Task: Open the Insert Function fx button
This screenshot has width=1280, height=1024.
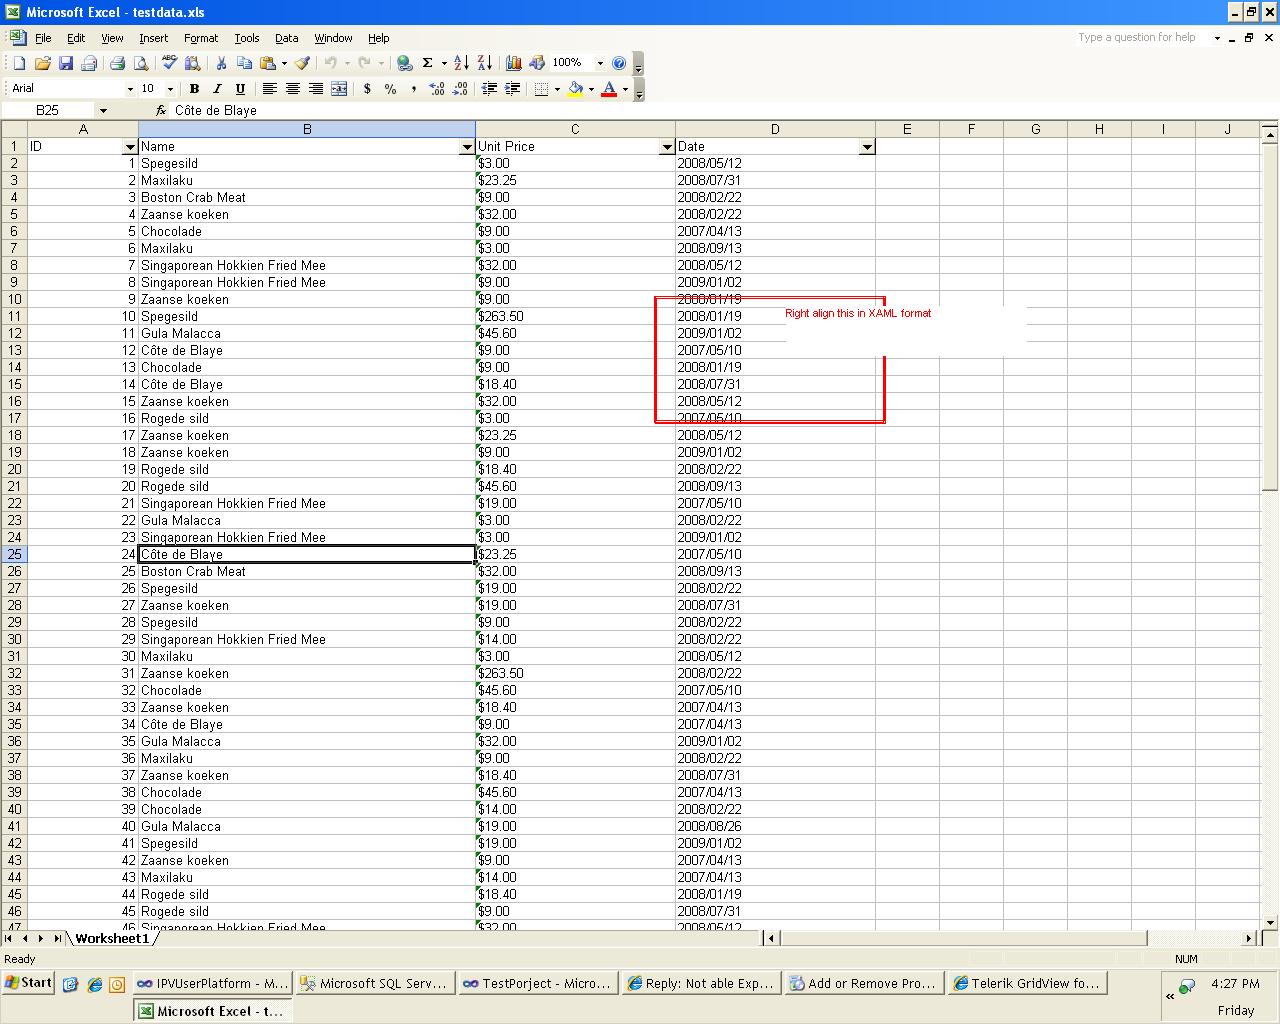Action: coord(161,111)
